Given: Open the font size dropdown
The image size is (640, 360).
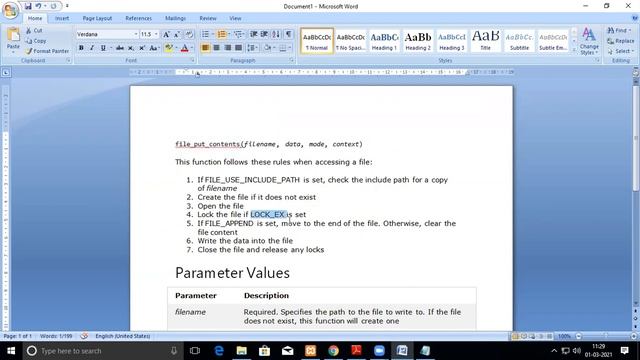Looking at the screenshot, I should 156,35.
